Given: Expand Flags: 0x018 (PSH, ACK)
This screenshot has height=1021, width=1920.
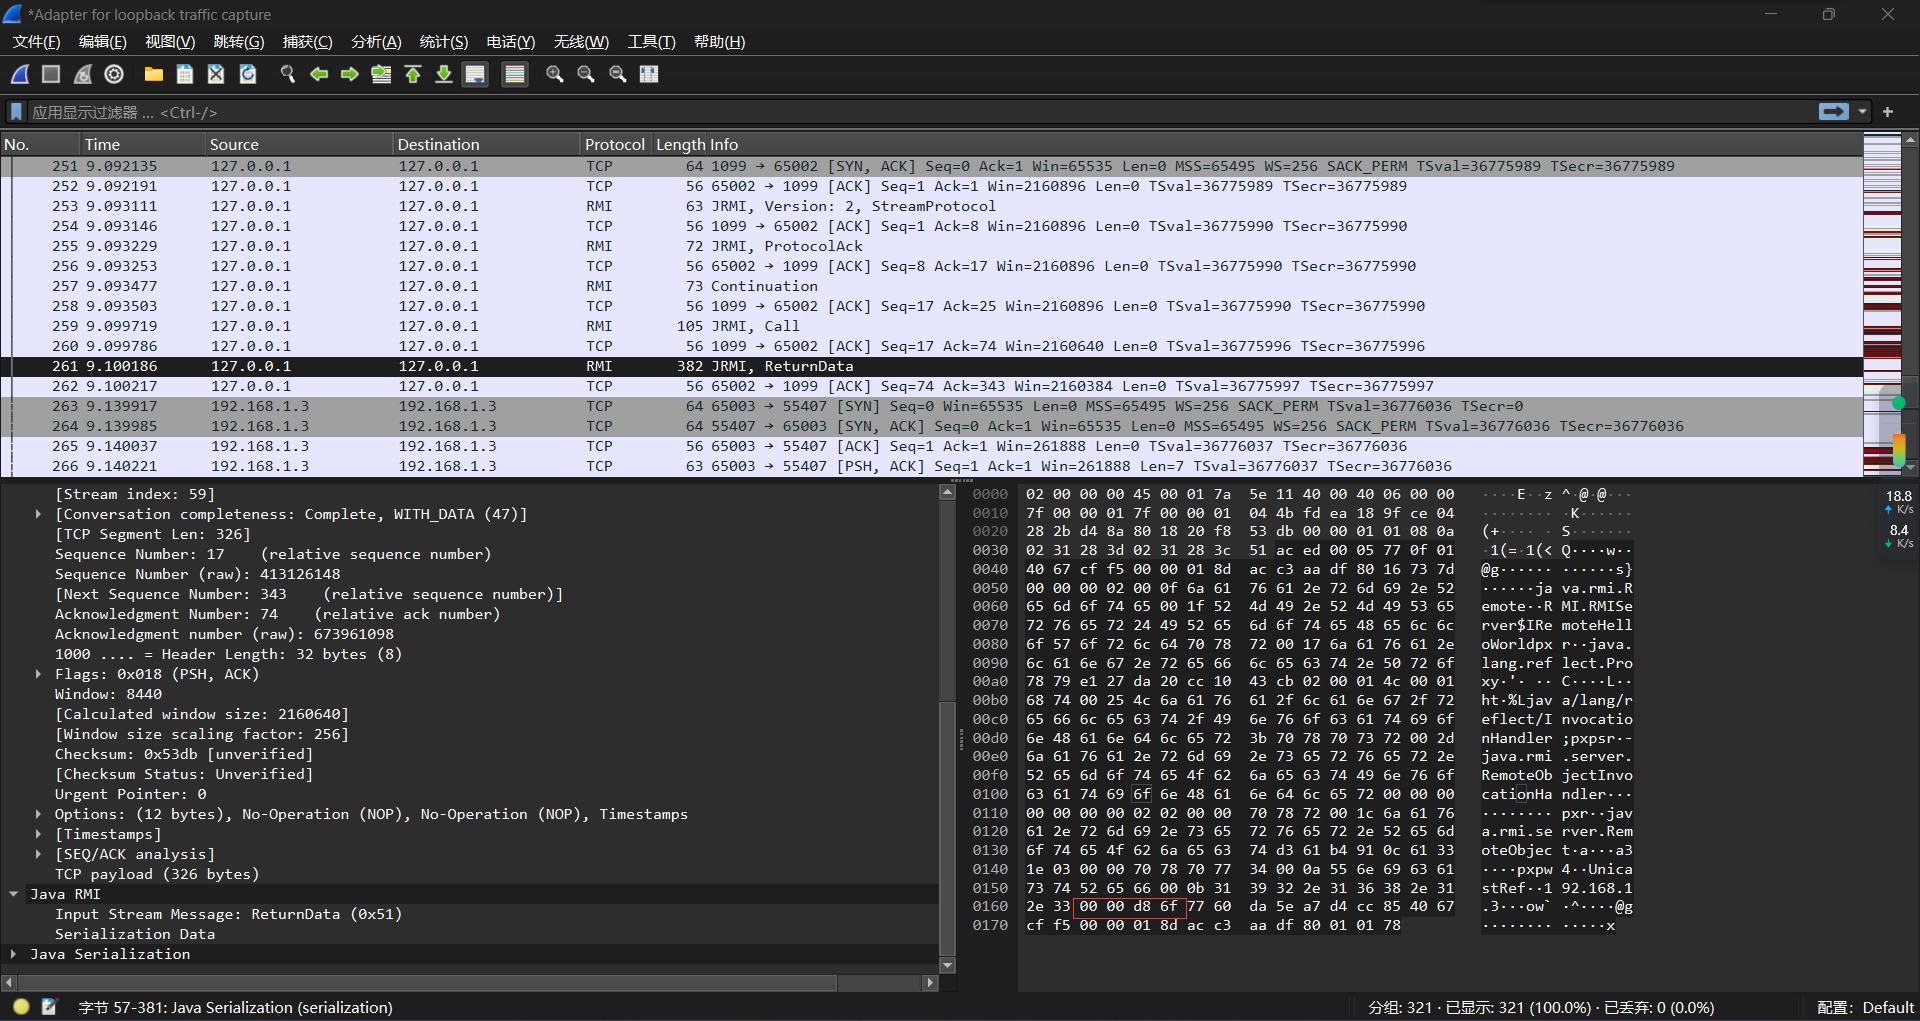Looking at the screenshot, I should [38, 674].
